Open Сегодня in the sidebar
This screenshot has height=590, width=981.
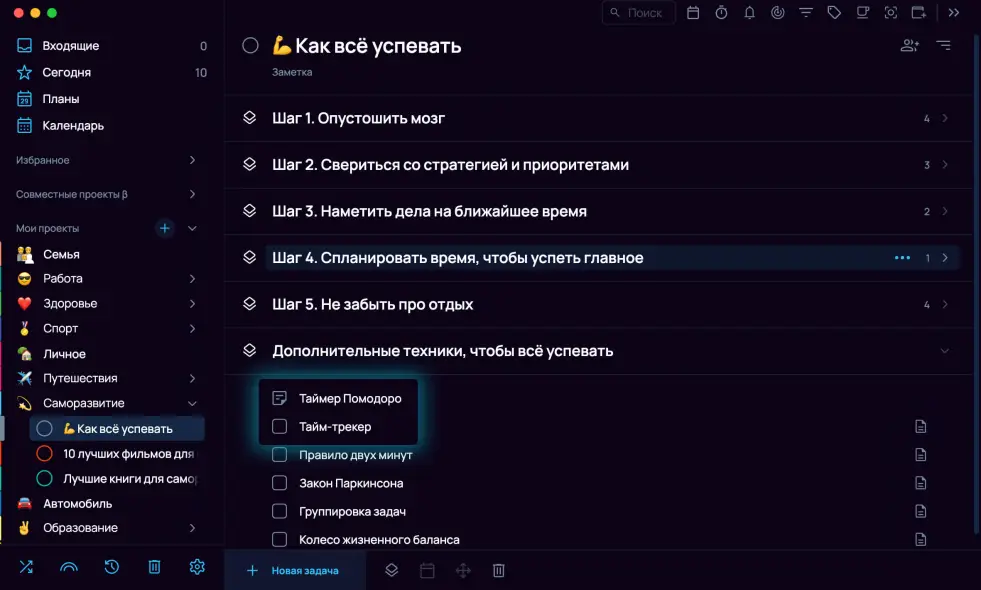66,72
